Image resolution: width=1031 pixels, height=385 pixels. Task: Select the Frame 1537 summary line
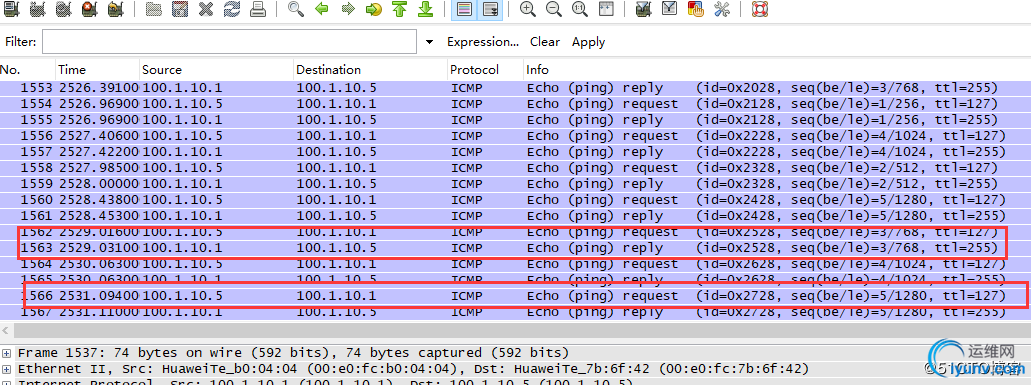[x=293, y=353]
